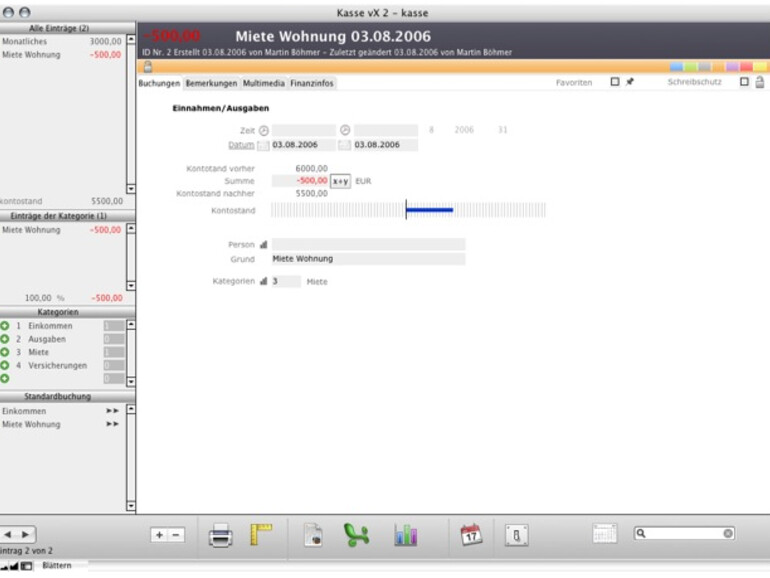Click the printer icon in the bottom toolbar

pyautogui.click(x=220, y=536)
